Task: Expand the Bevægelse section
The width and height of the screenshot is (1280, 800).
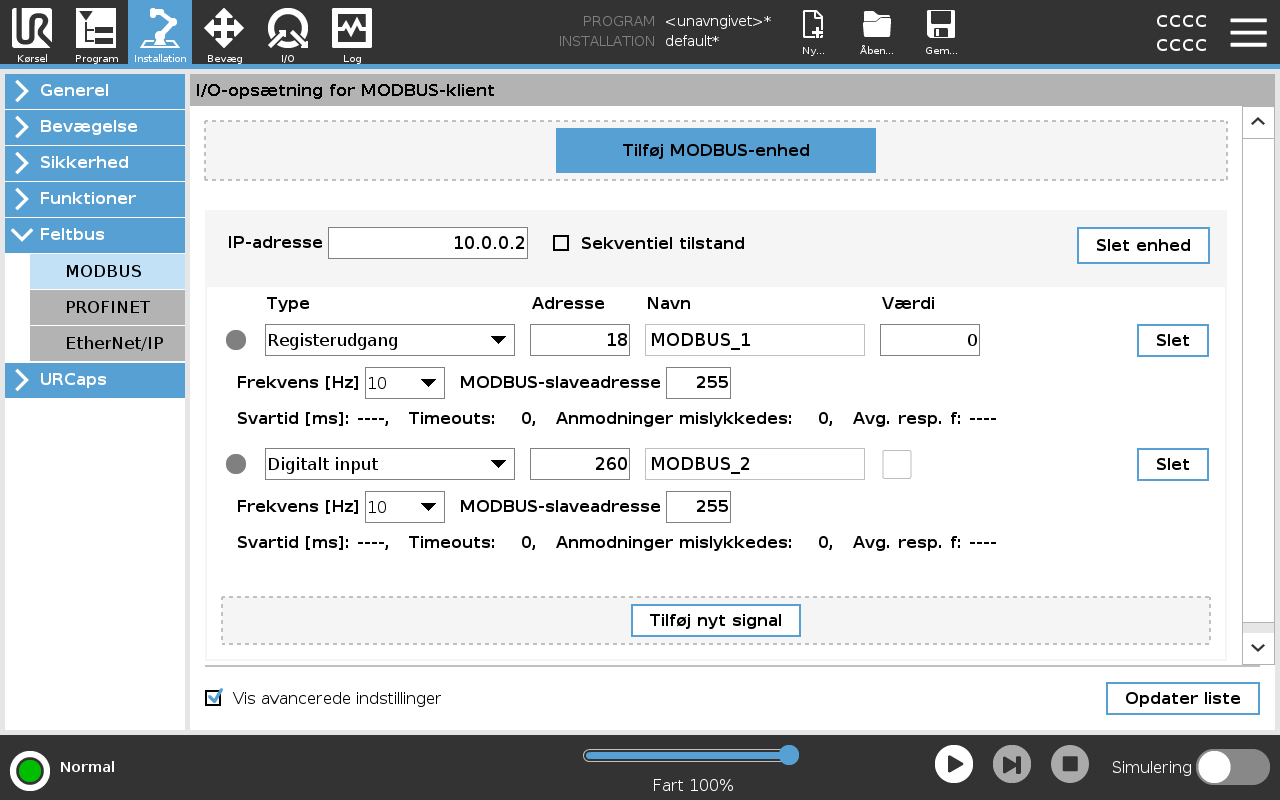Action: (95, 126)
